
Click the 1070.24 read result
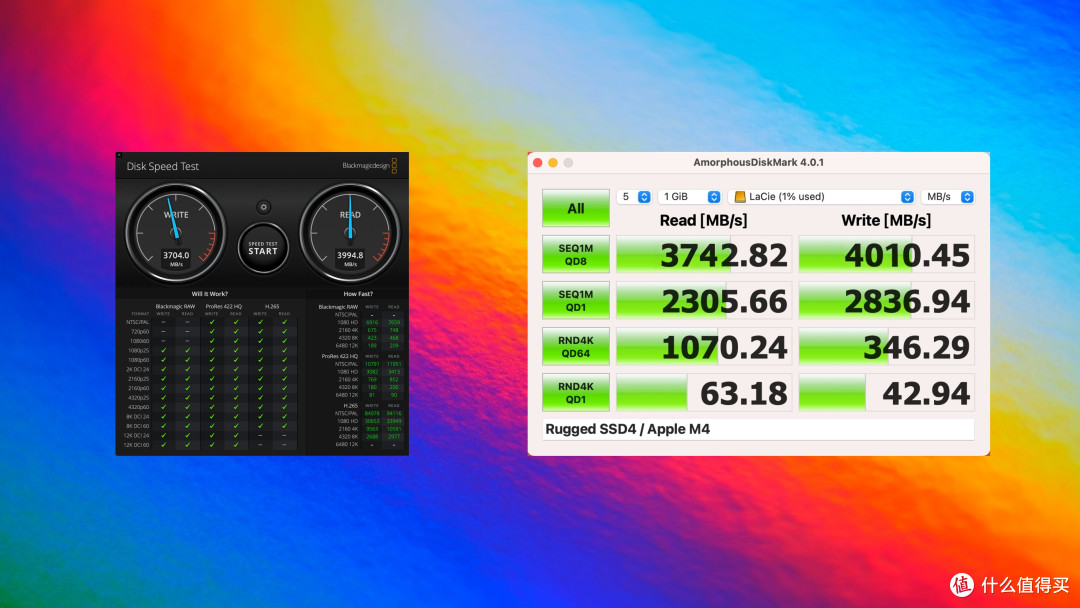click(x=704, y=346)
